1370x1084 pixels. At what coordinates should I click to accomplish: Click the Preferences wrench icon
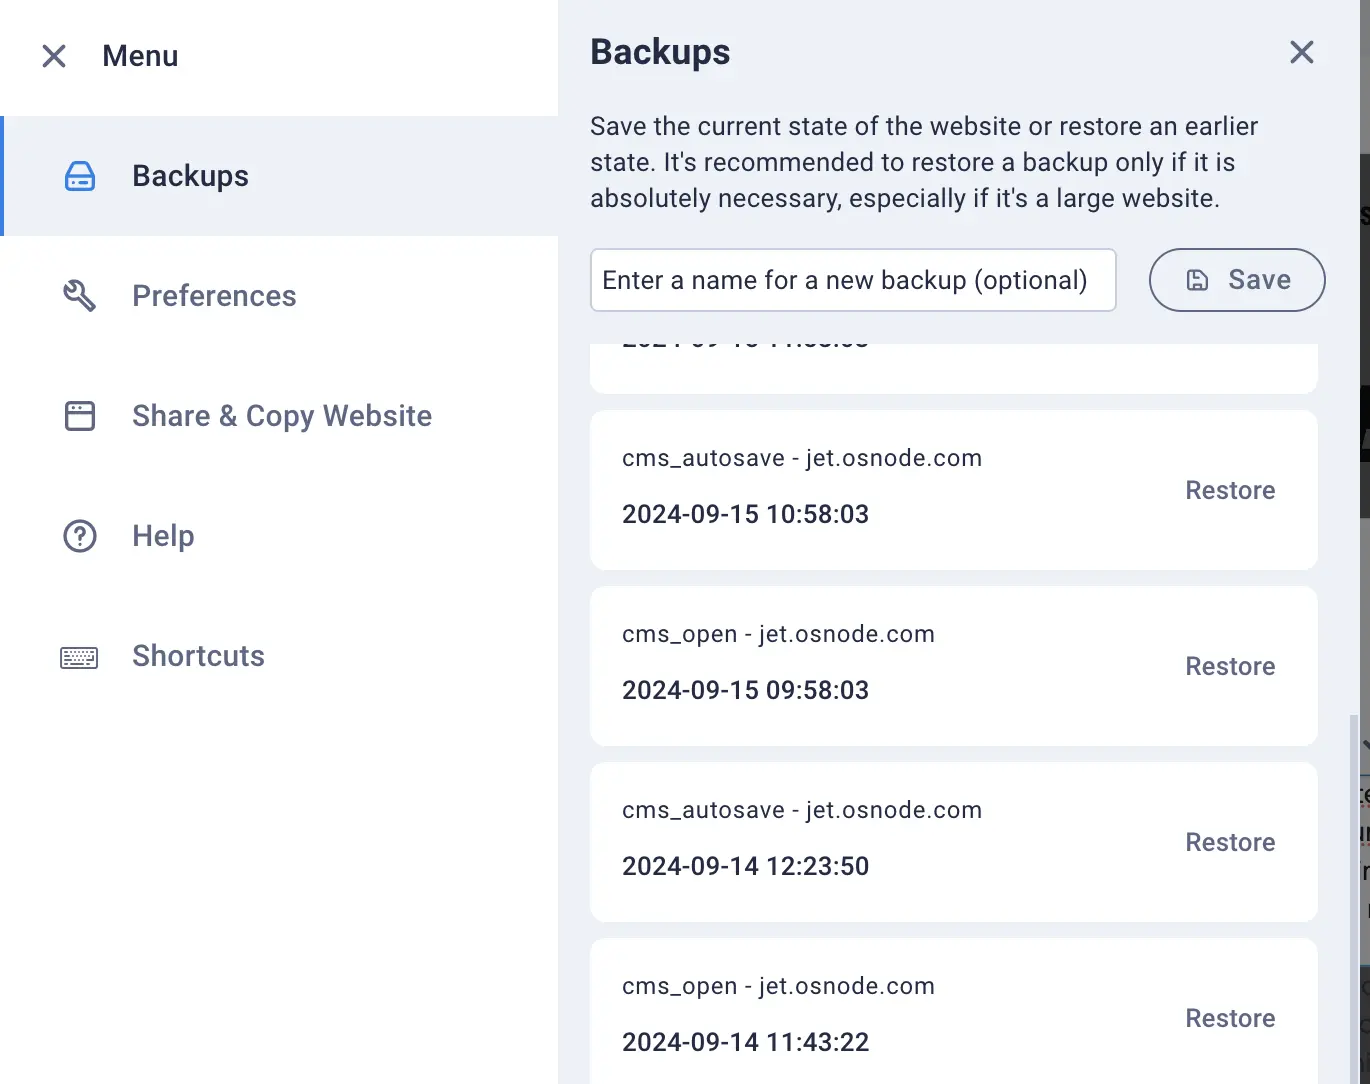(80, 296)
